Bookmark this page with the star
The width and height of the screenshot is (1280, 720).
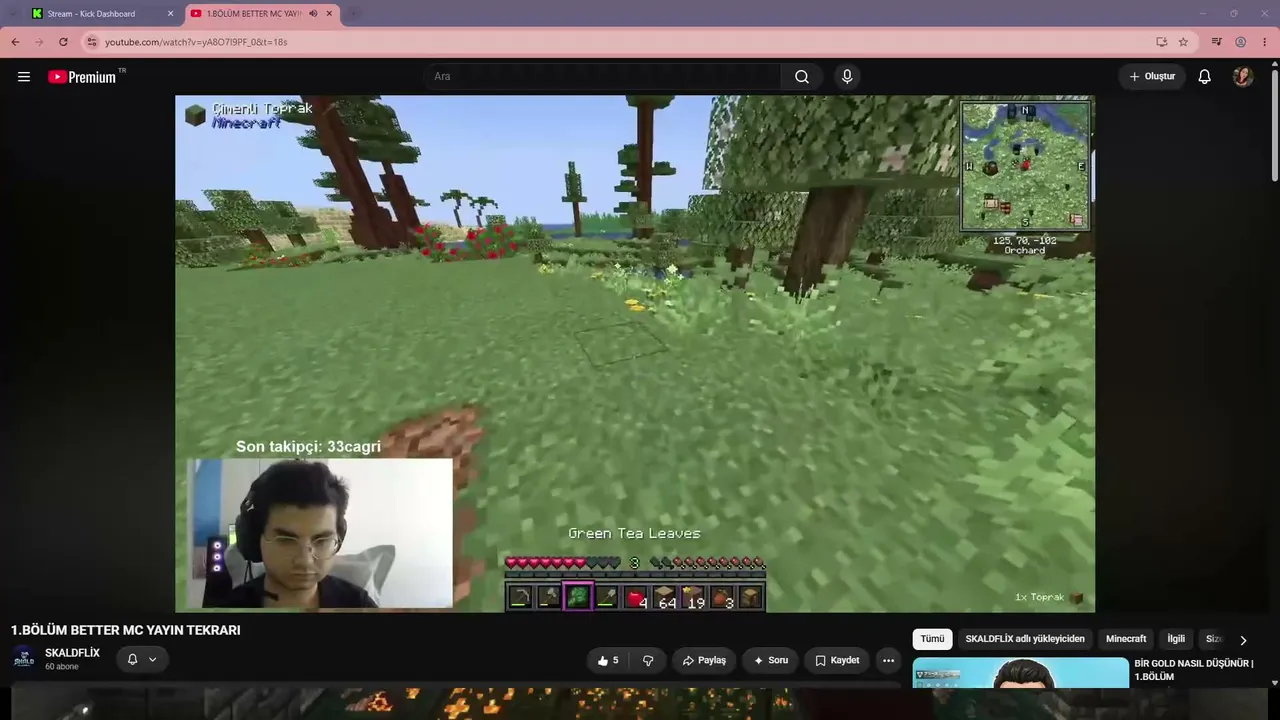(x=1183, y=42)
